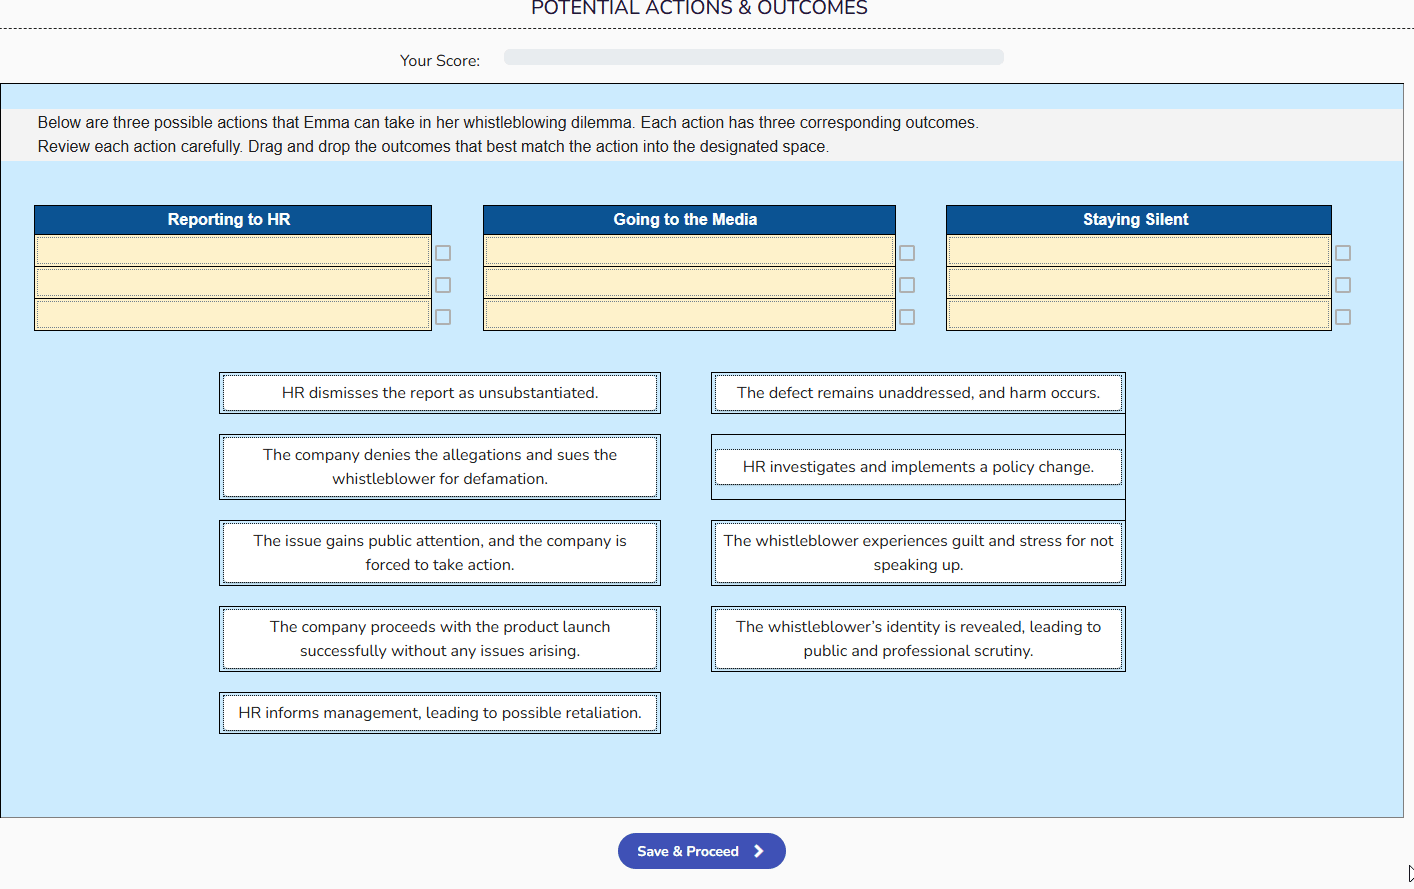Select the chevron arrow inside Save & Proceed

(757, 851)
